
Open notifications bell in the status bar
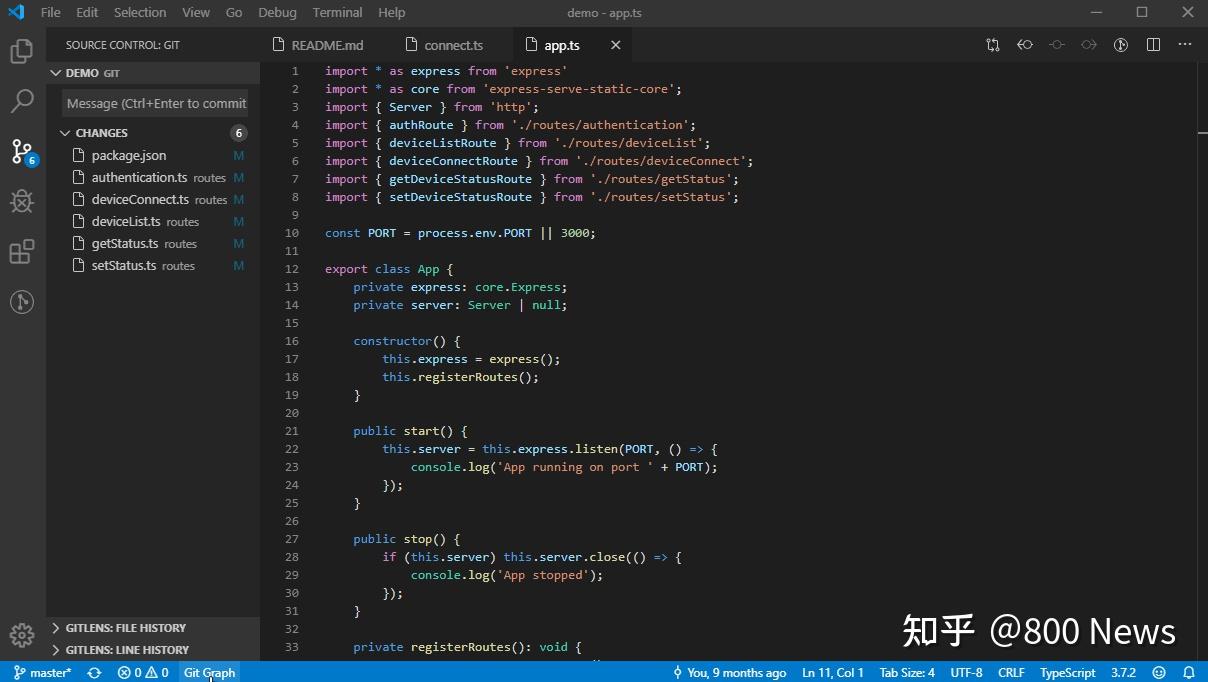(1189, 673)
